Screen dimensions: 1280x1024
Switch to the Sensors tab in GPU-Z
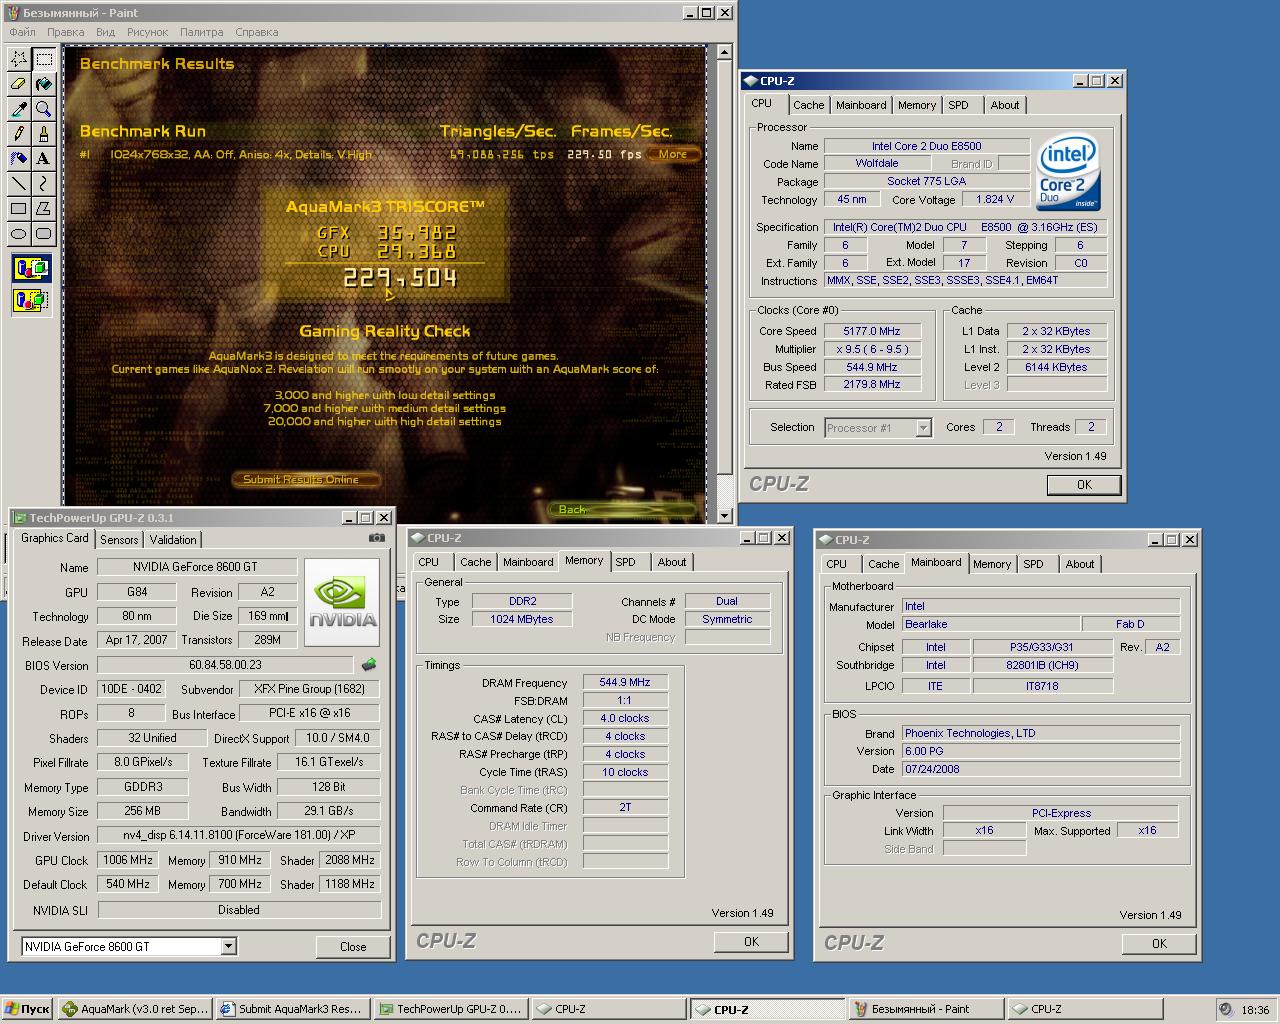[x=119, y=540]
